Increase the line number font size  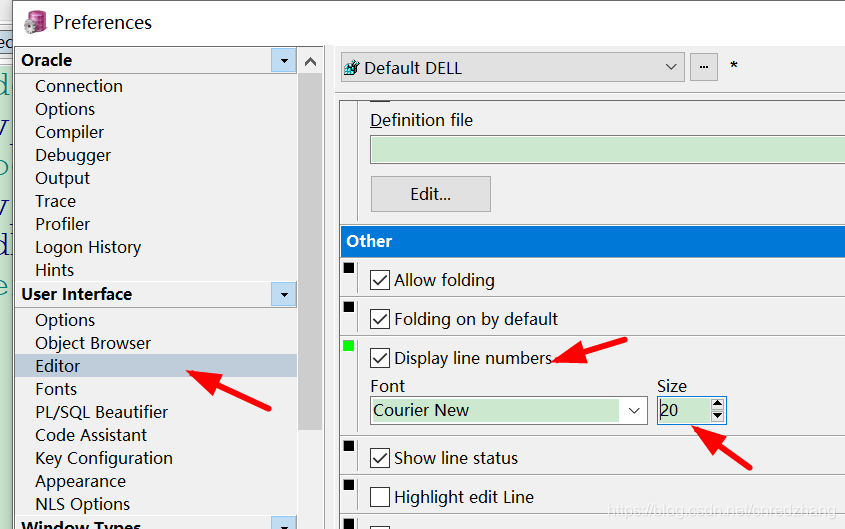pos(717,403)
